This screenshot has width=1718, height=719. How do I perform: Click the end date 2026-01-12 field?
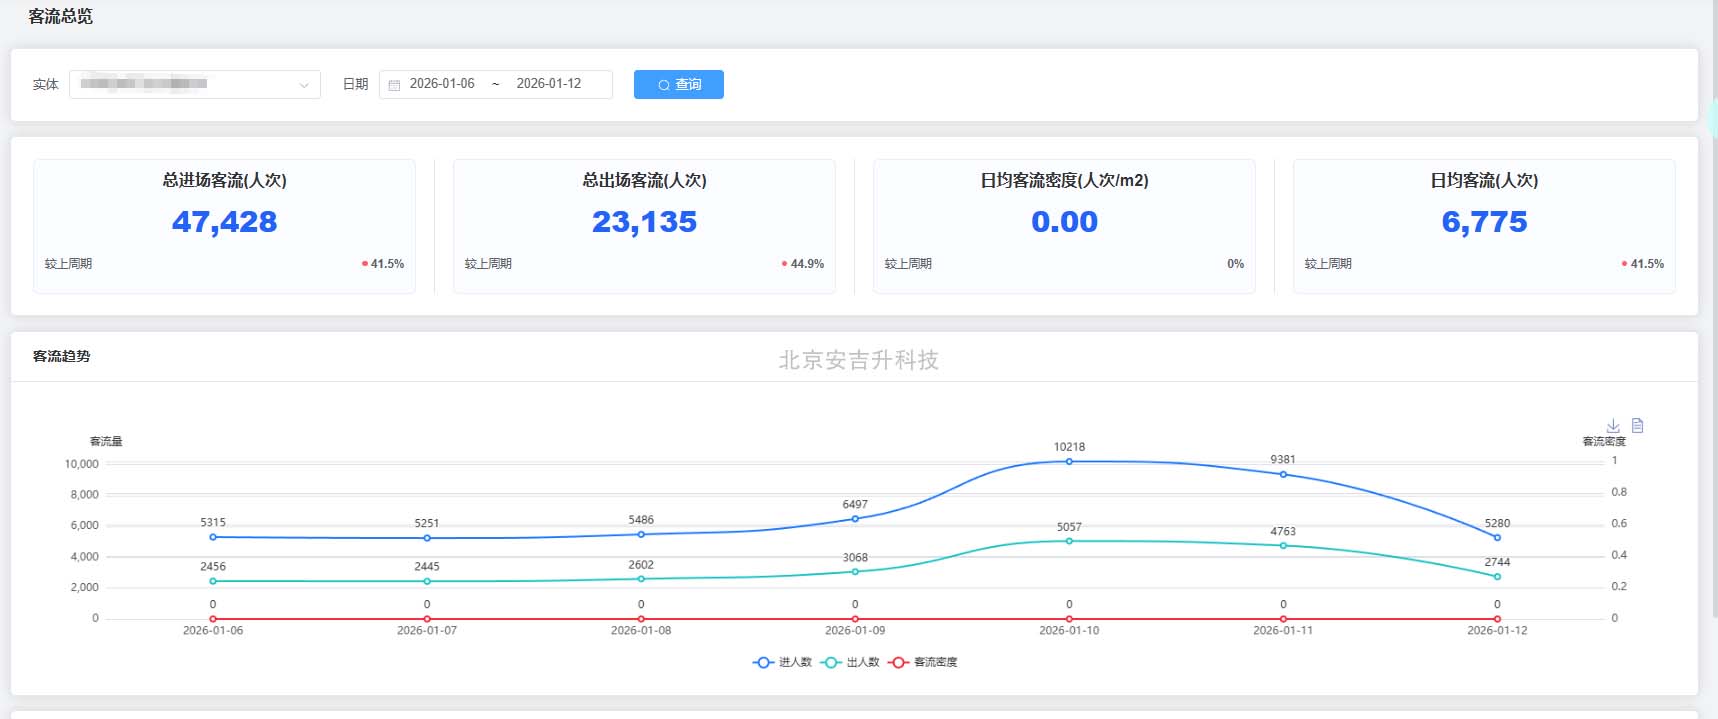548,84
